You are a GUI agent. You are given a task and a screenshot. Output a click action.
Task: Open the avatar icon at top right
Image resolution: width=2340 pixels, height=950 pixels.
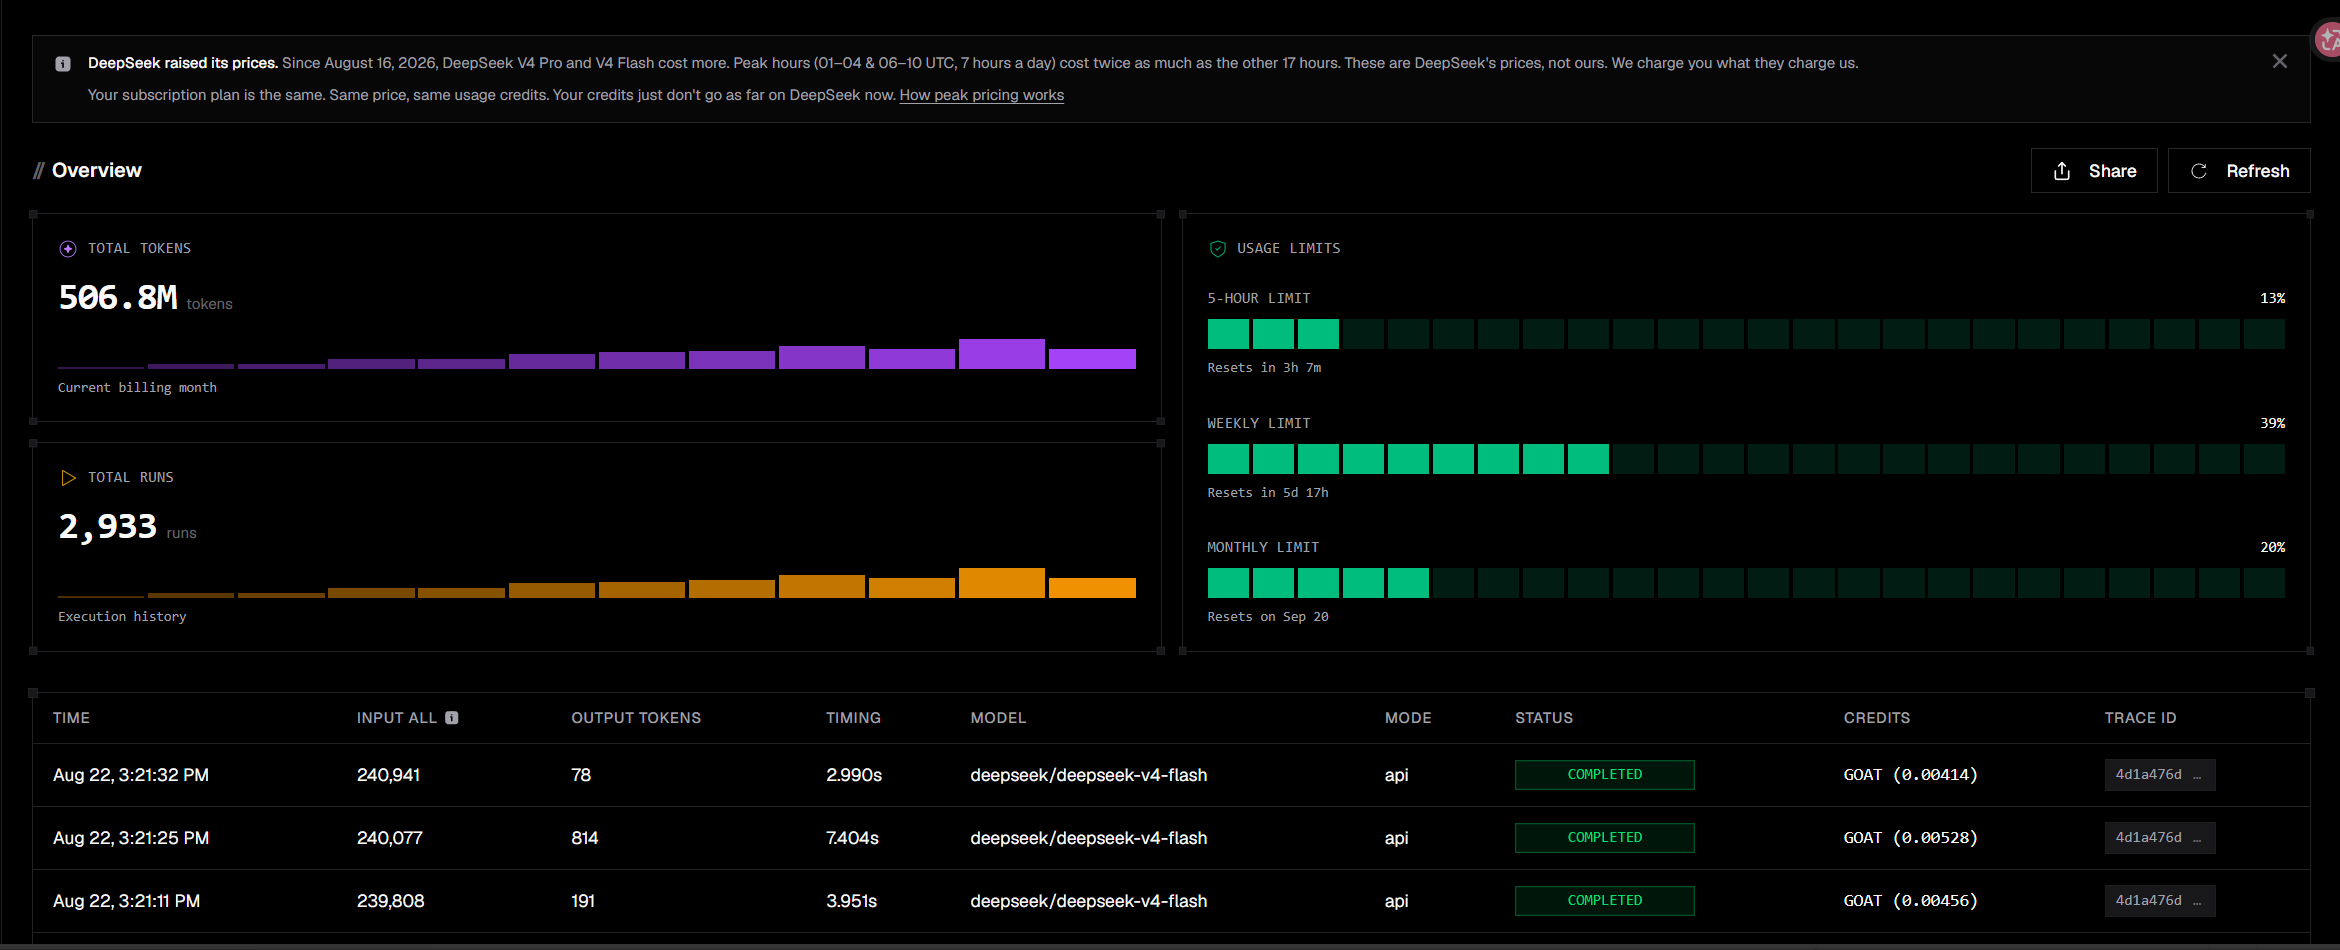[2328, 40]
